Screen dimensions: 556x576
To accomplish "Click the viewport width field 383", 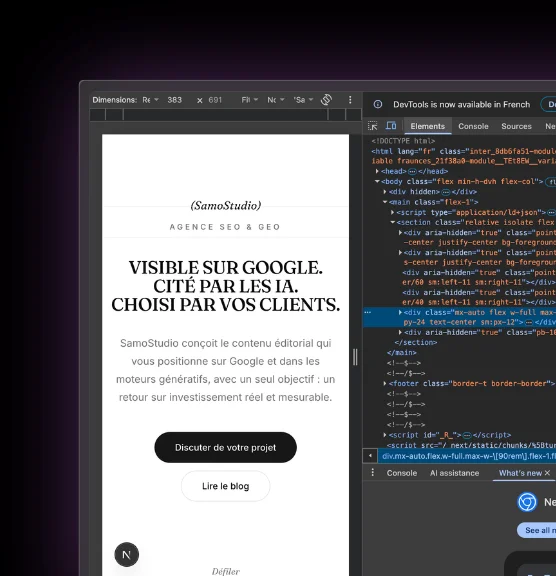I will [x=174, y=100].
